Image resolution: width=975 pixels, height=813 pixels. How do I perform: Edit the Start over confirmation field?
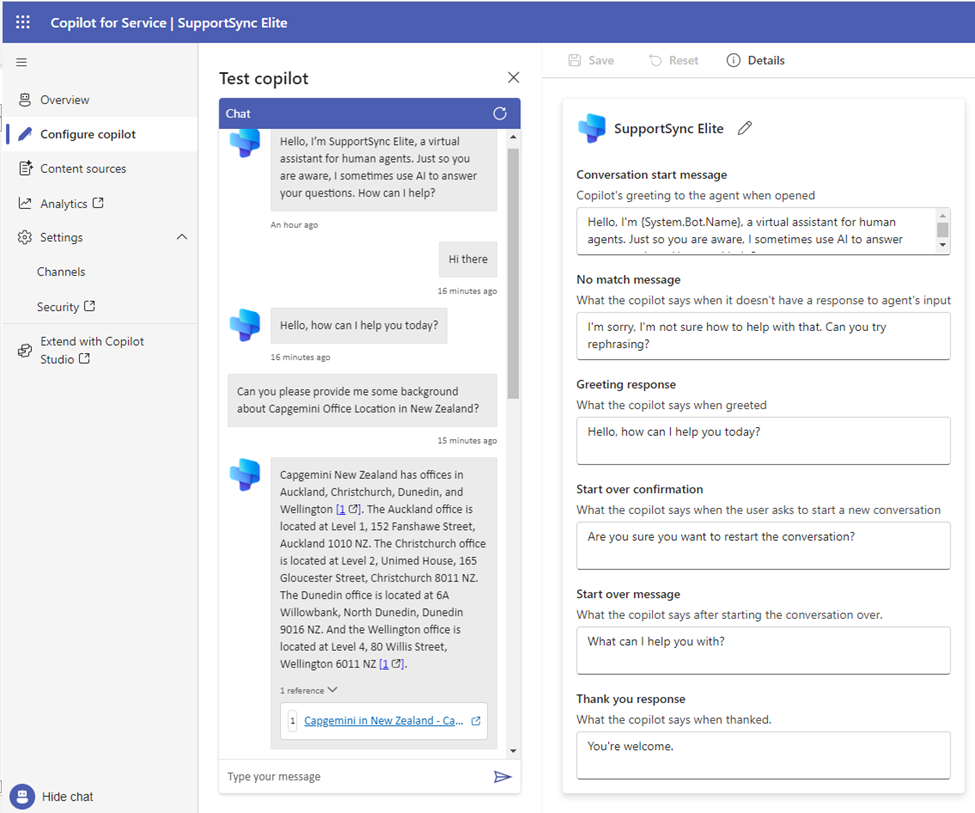tap(763, 546)
